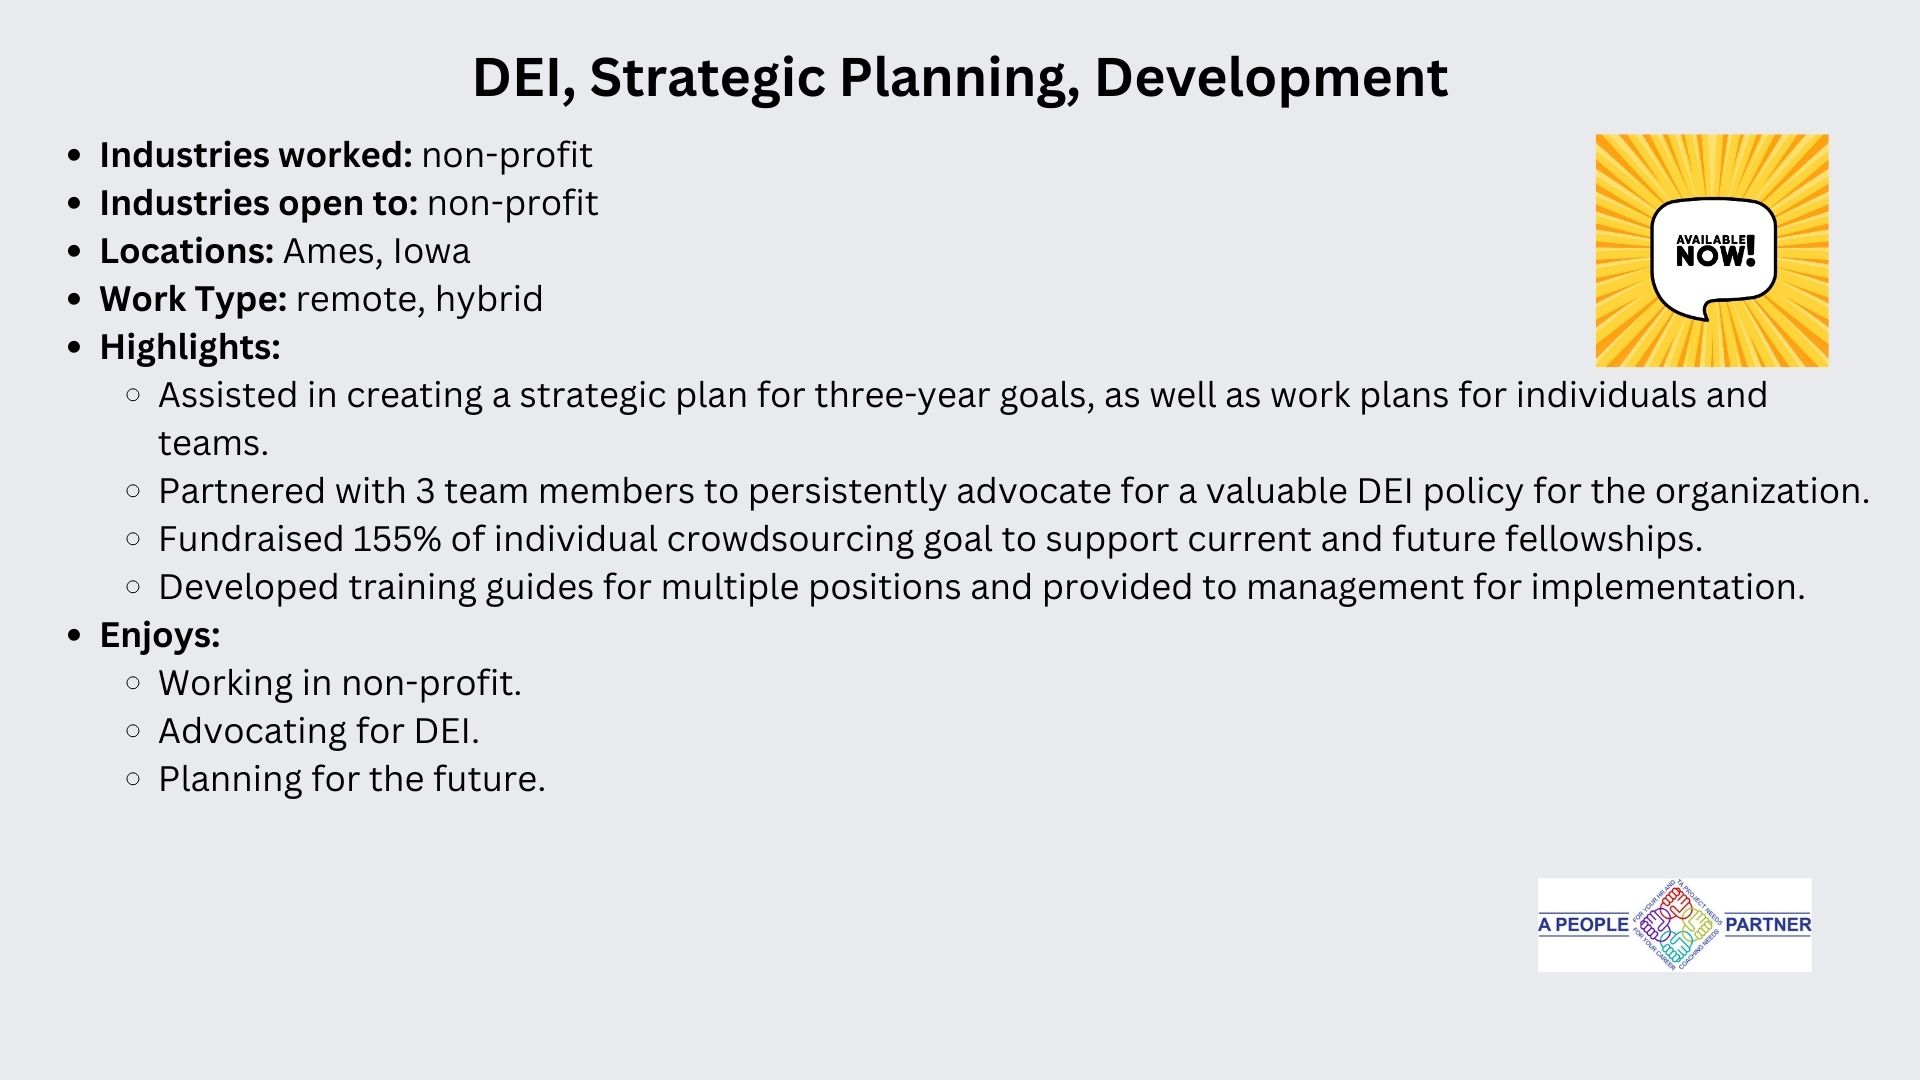Select the slide title DEI, Strategic Planning, Development
The height and width of the screenshot is (1080, 1920).
[960, 77]
